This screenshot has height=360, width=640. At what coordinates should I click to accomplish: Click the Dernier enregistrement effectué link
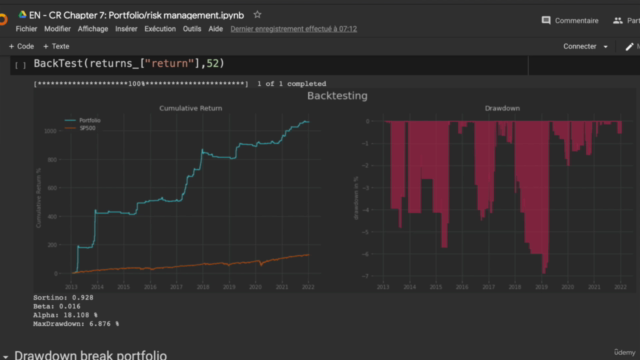(293, 29)
